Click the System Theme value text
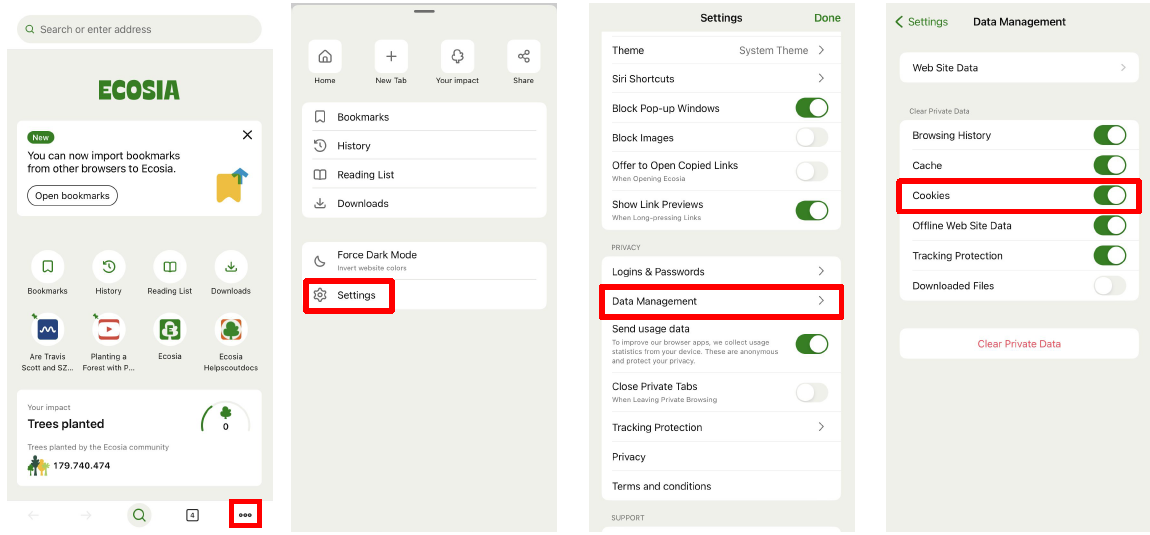 click(773, 50)
